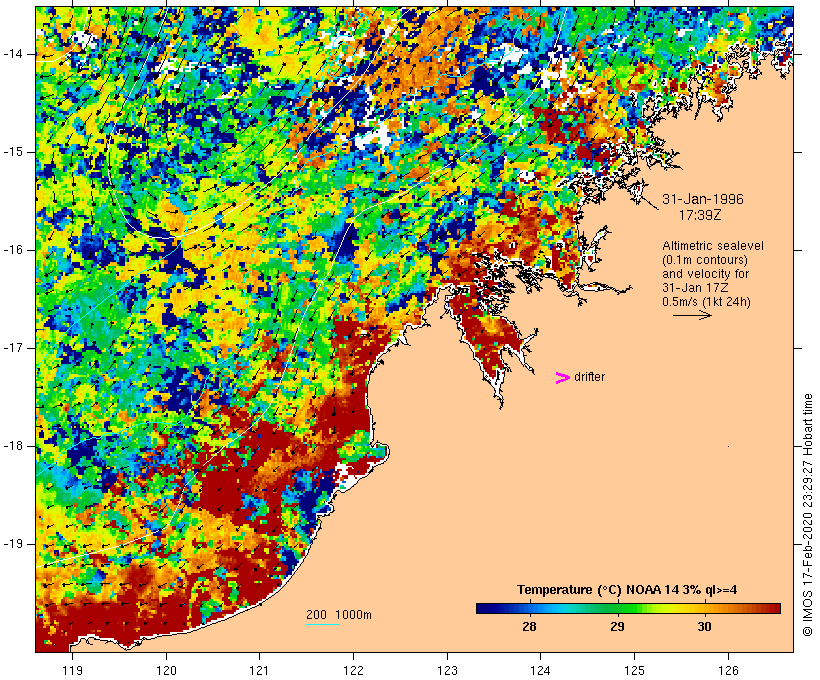Click latitude label -16
820x680 pixels.
point(13,250)
